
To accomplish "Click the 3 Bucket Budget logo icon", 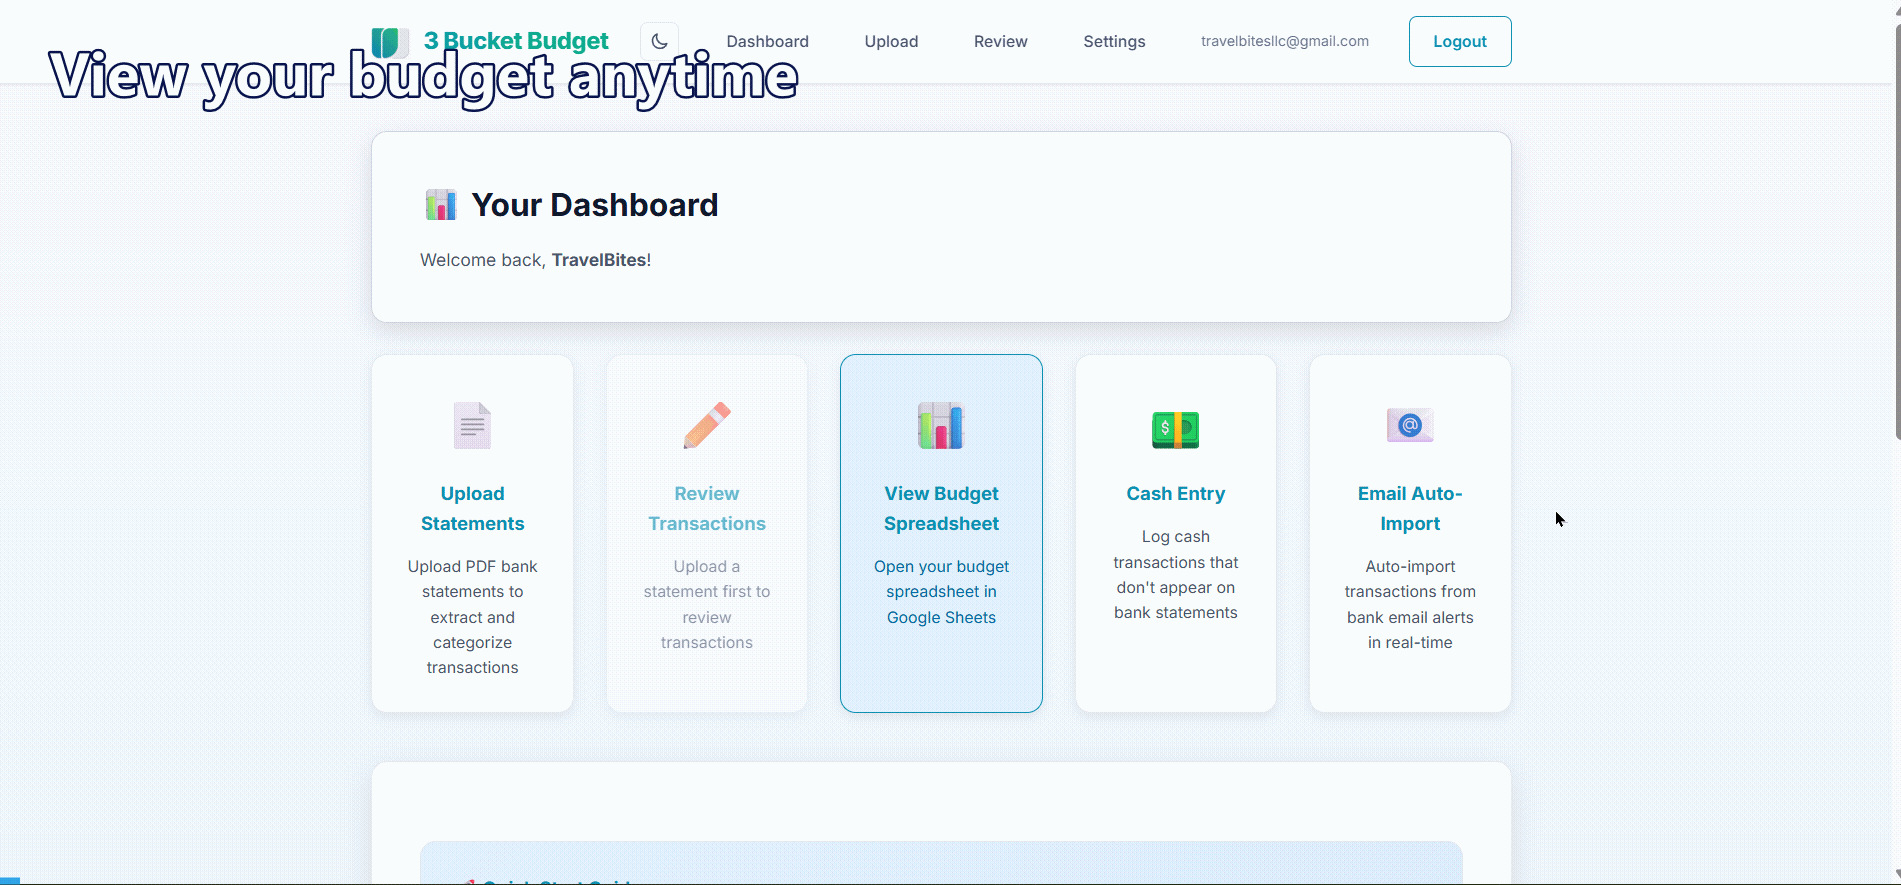I will pyautogui.click(x=389, y=42).
